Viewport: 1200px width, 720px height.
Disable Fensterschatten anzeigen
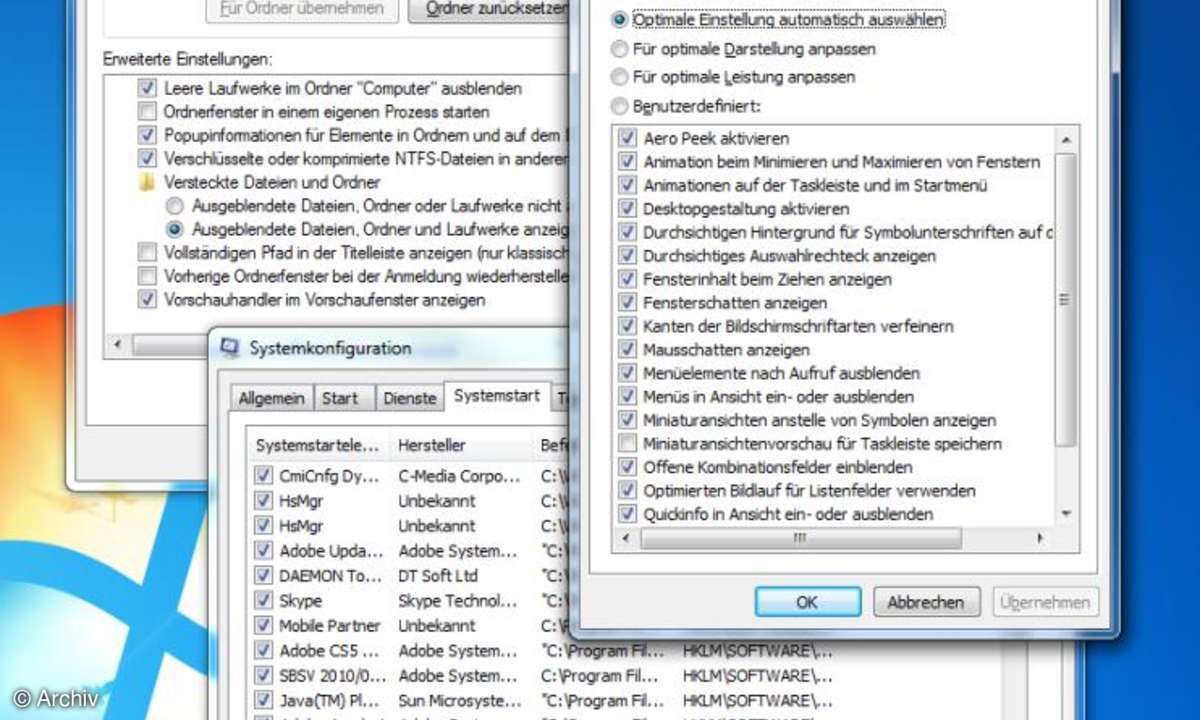(627, 302)
